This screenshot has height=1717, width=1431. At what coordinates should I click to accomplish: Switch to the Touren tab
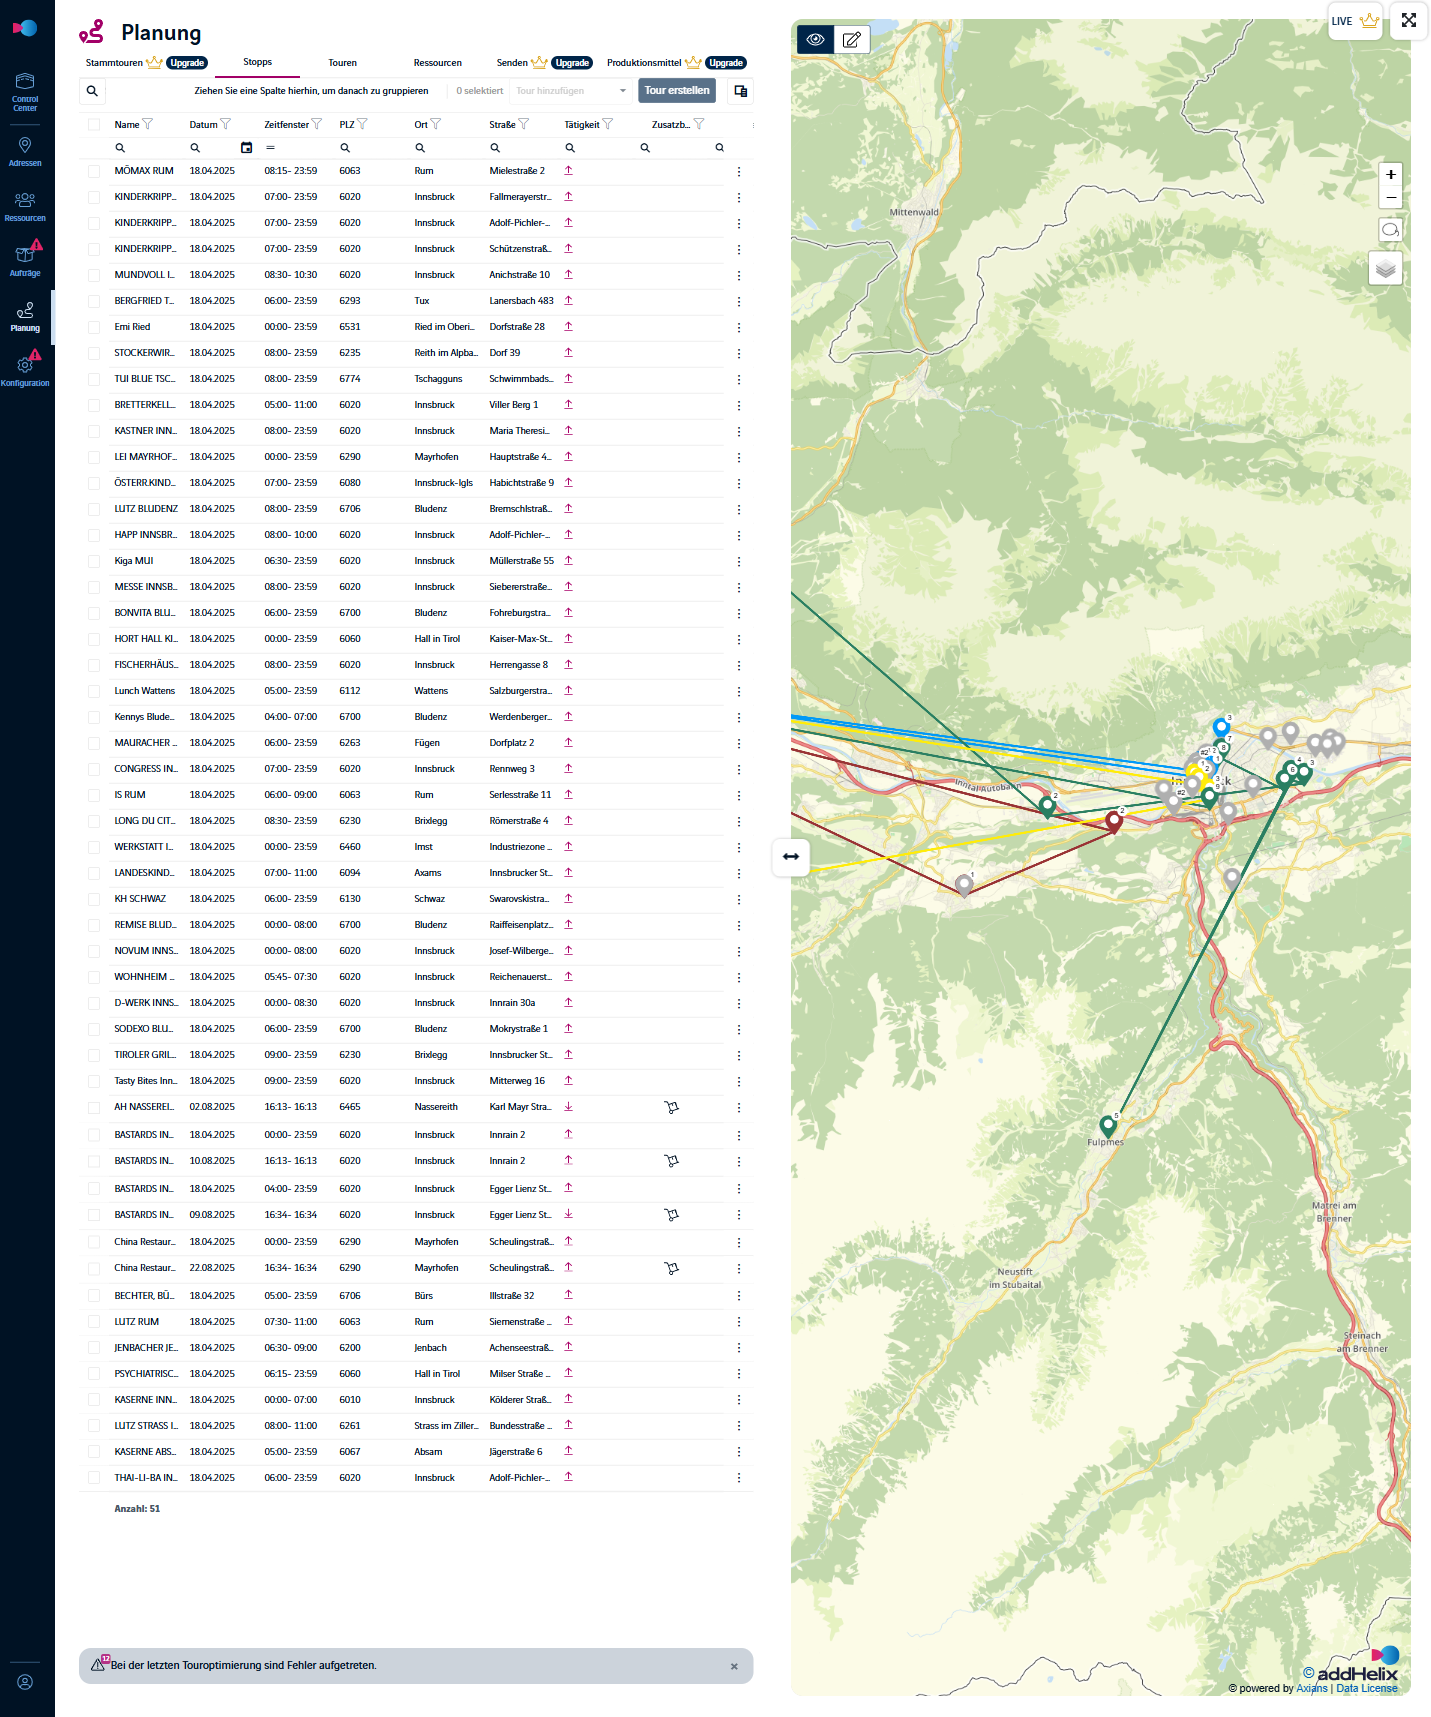(342, 63)
